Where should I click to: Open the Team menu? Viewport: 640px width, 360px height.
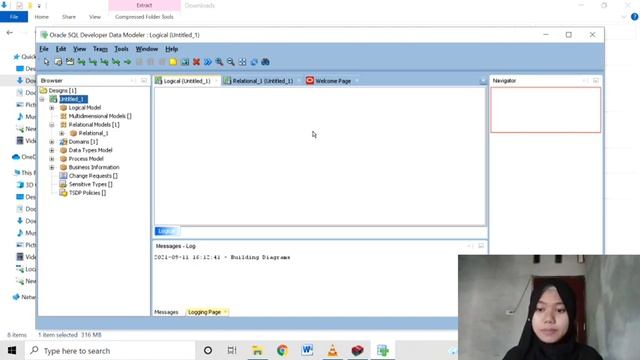[x=100, y=49]
